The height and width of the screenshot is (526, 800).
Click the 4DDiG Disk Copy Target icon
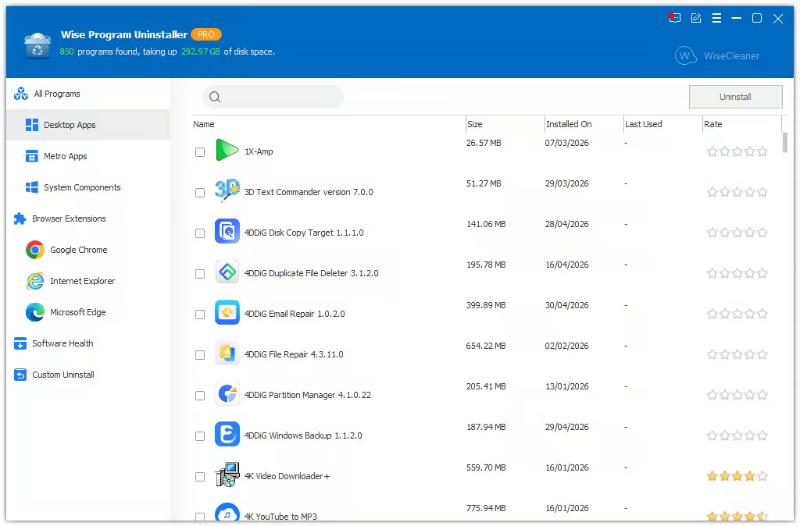[227, 232]
